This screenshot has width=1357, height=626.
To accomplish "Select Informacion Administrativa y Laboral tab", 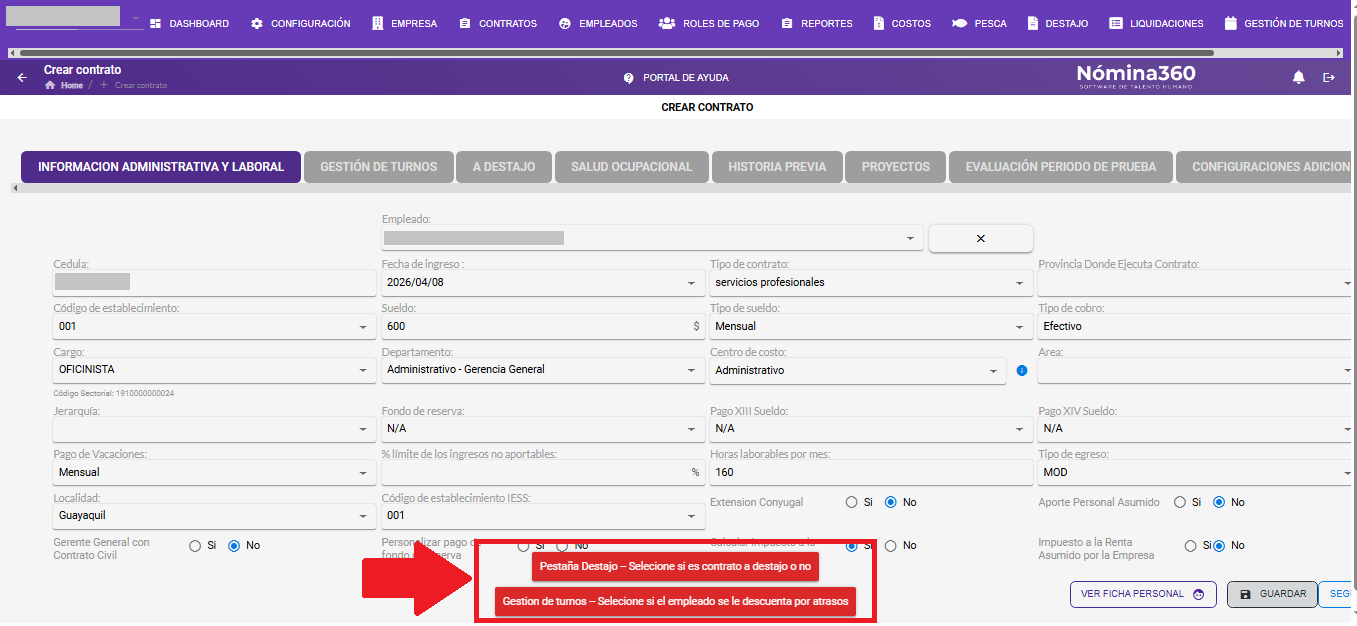I will tap(160, 167).
